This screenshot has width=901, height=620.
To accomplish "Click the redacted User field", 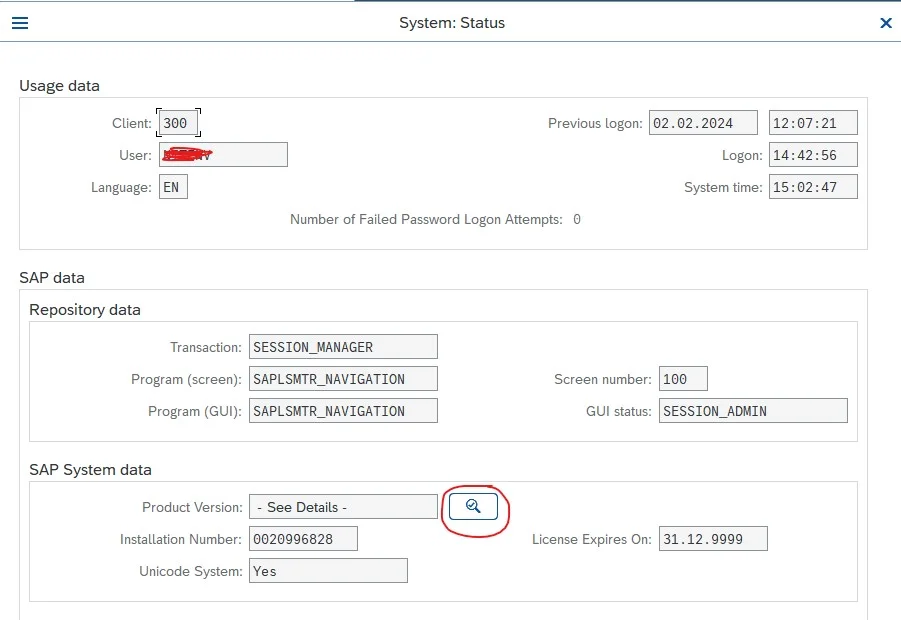I will pos(223,155).
